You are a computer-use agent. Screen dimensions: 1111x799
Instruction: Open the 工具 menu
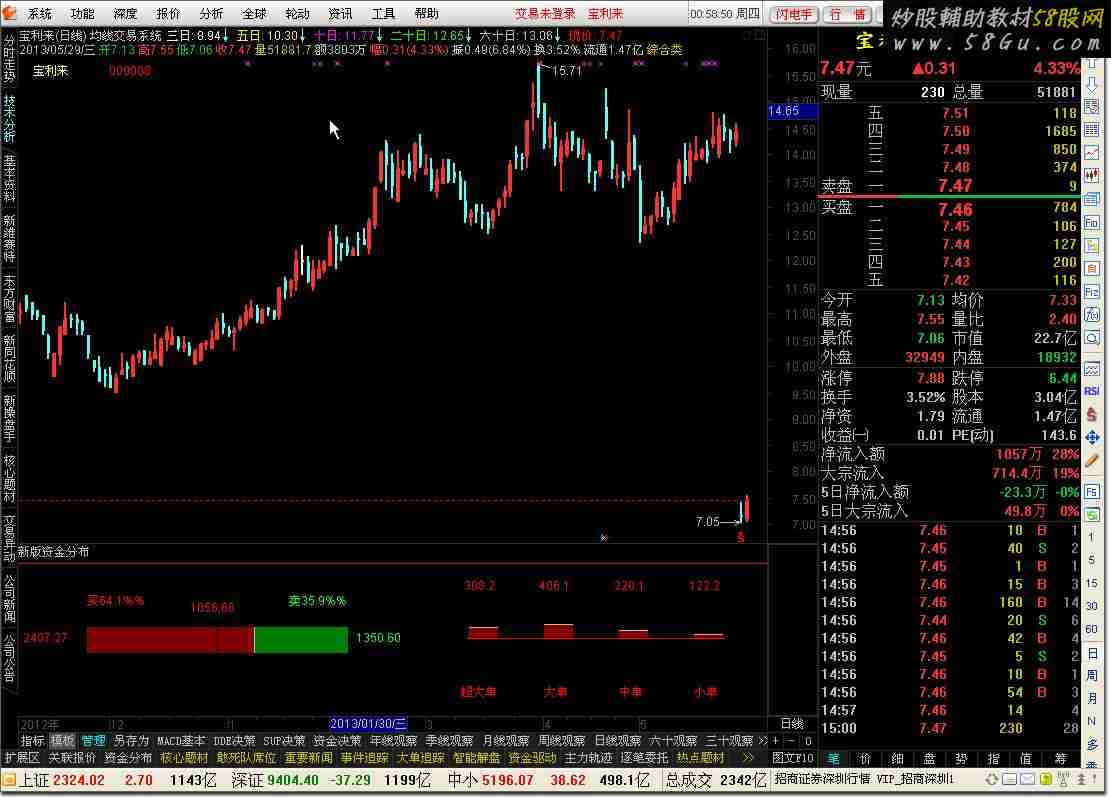[x=383, y=13]
